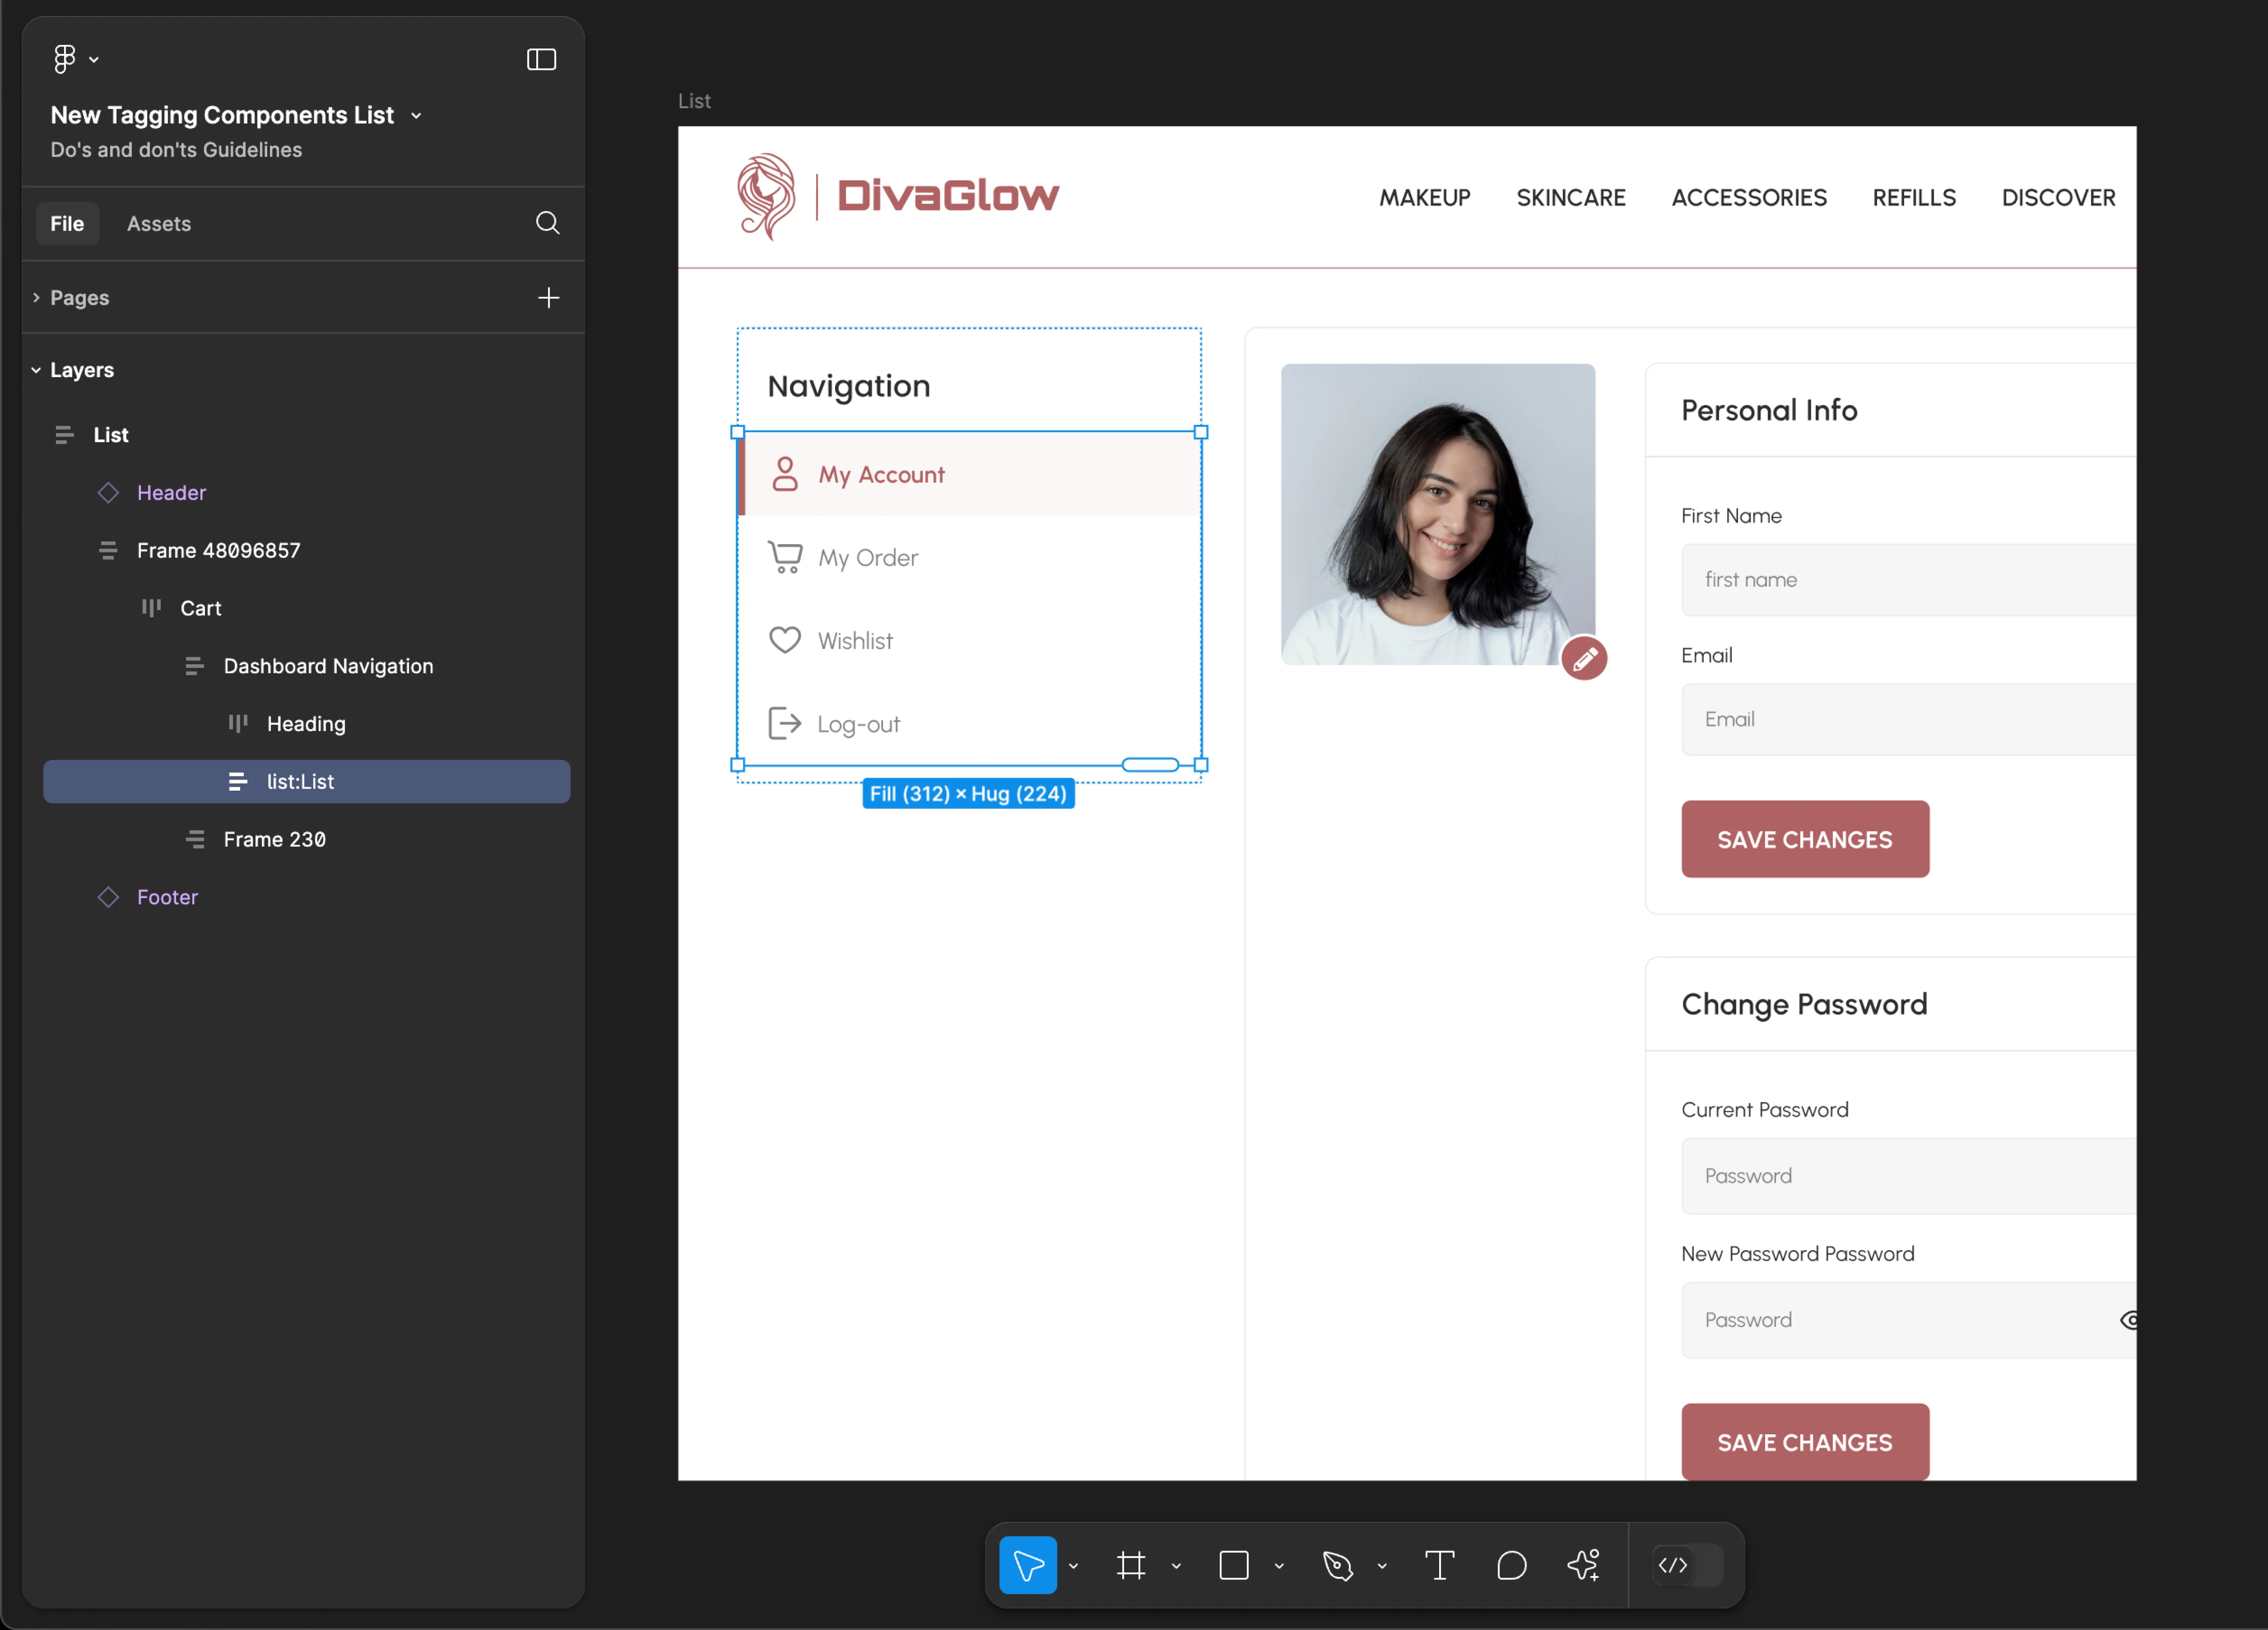The height and width of the screenshot is (1630, 2268).
Task: Open Pen tool options dropdown arrow
Action: click(1382, 1566)
